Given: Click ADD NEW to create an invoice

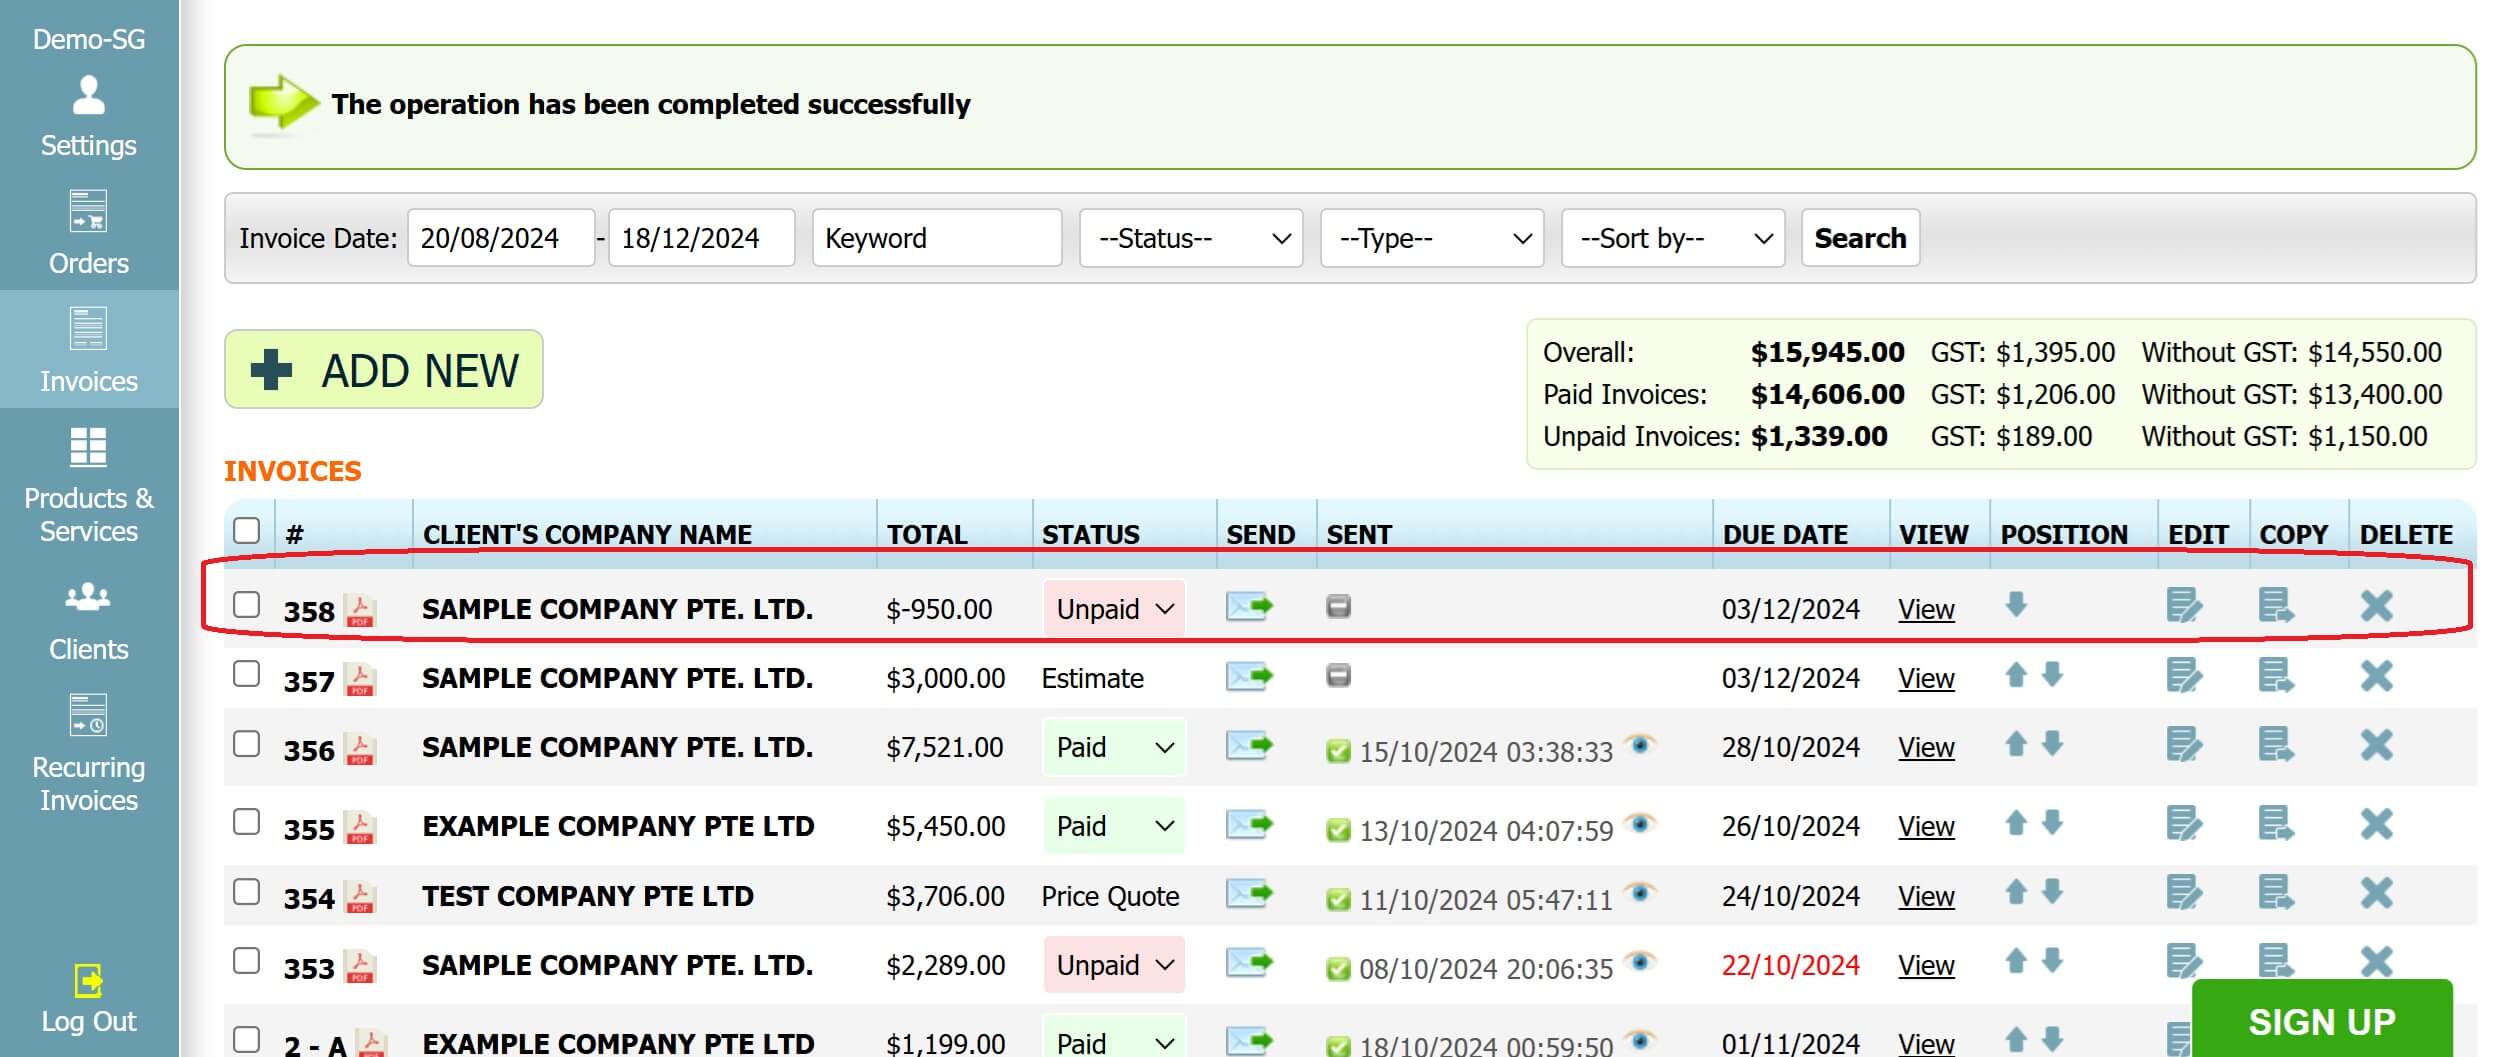Looking at the screenshot, I should pyautogui.click(x=384, y=370).
